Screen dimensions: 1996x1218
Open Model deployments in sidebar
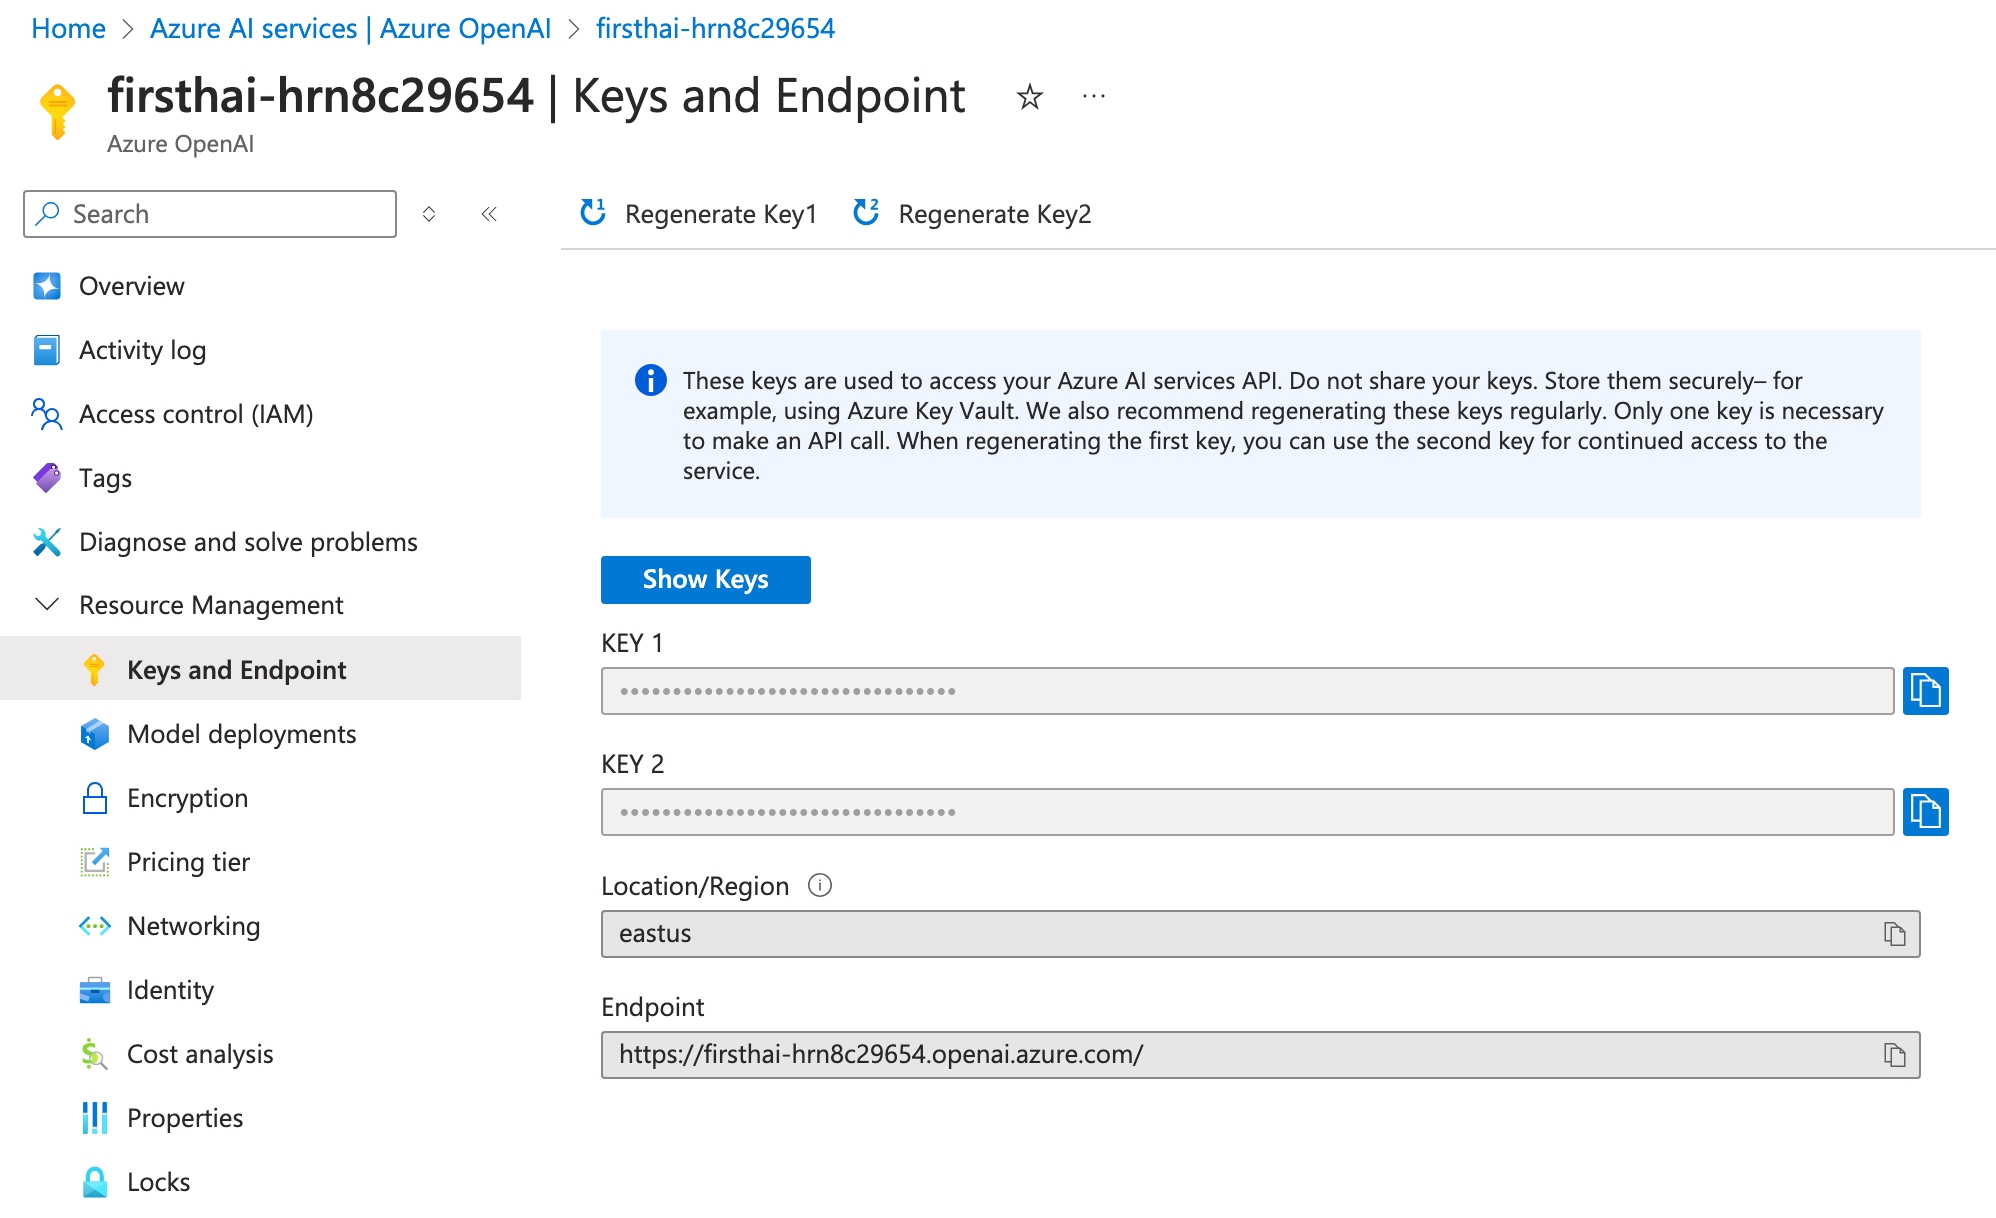tap(241, 734)
